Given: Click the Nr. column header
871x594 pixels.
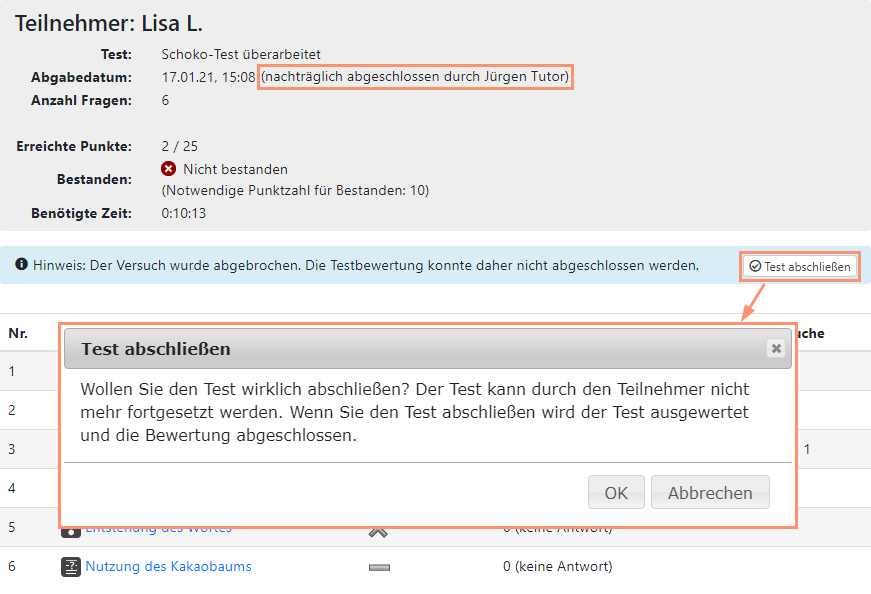Looking at the screenshot, I should point(17,333).
